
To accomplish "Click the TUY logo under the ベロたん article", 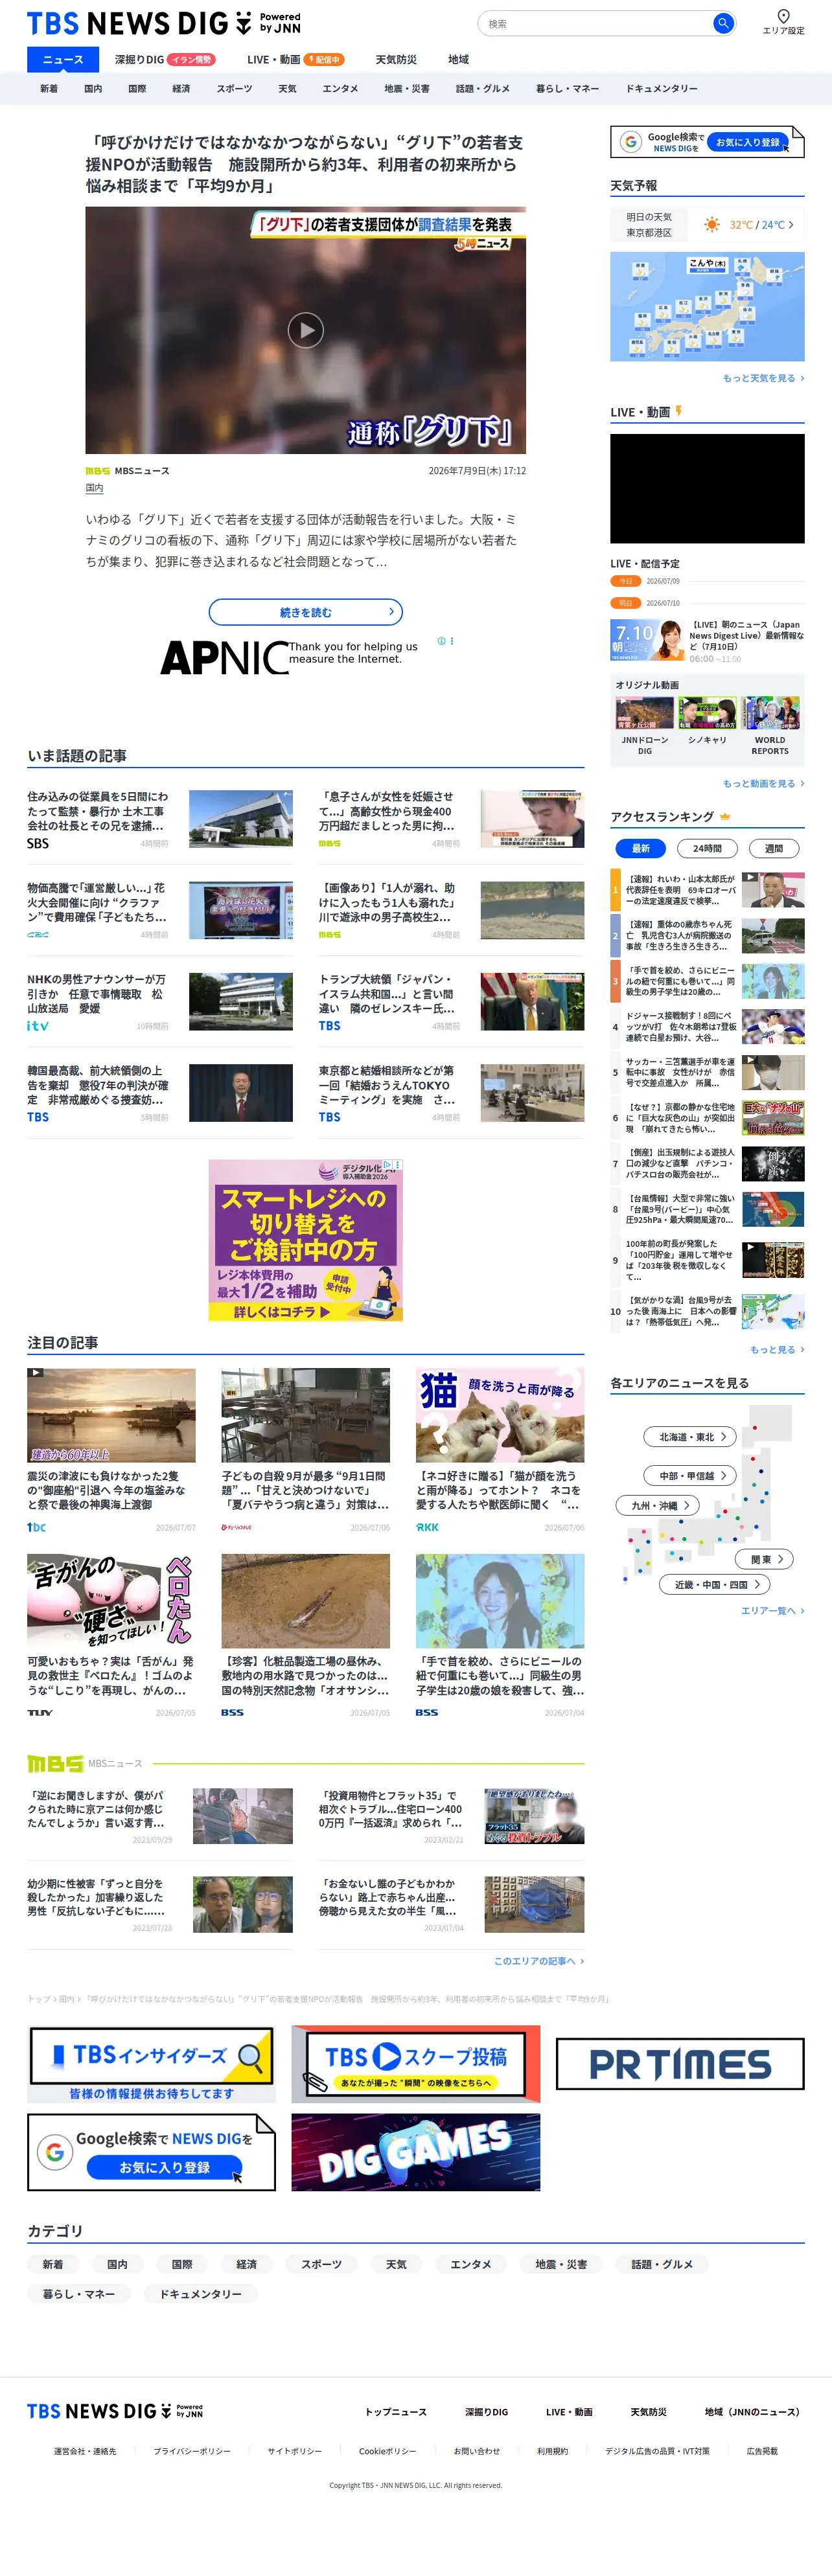I will (40, 1713).
